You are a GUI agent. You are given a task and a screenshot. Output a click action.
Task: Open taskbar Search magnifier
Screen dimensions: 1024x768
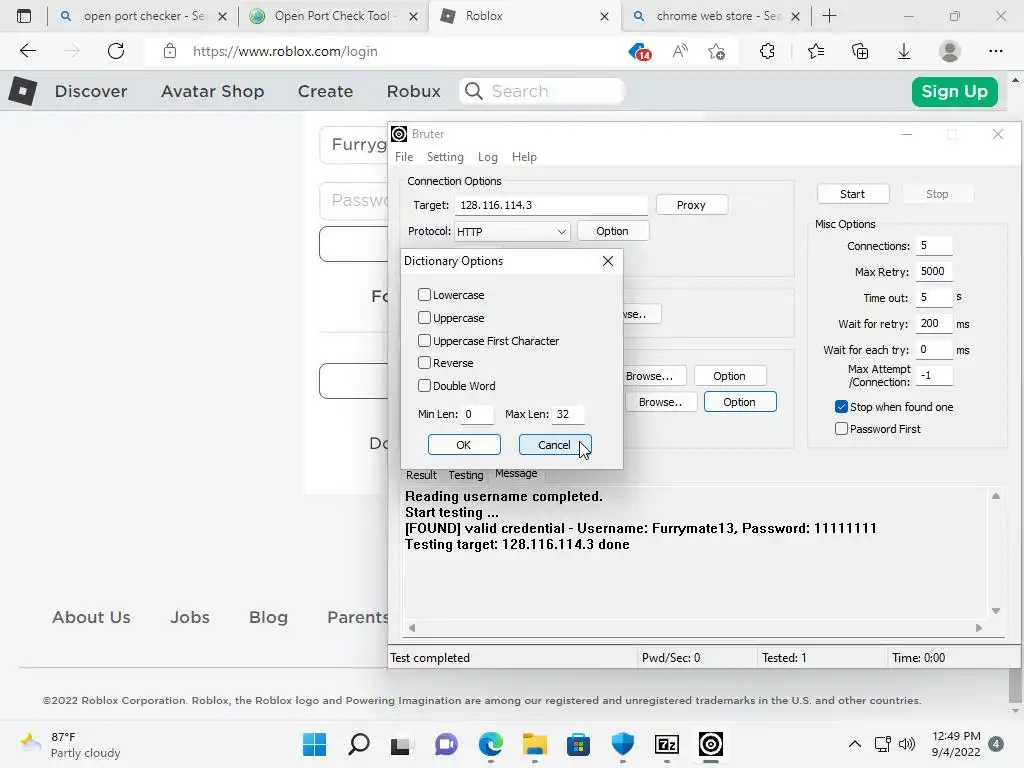click(359, 744)
